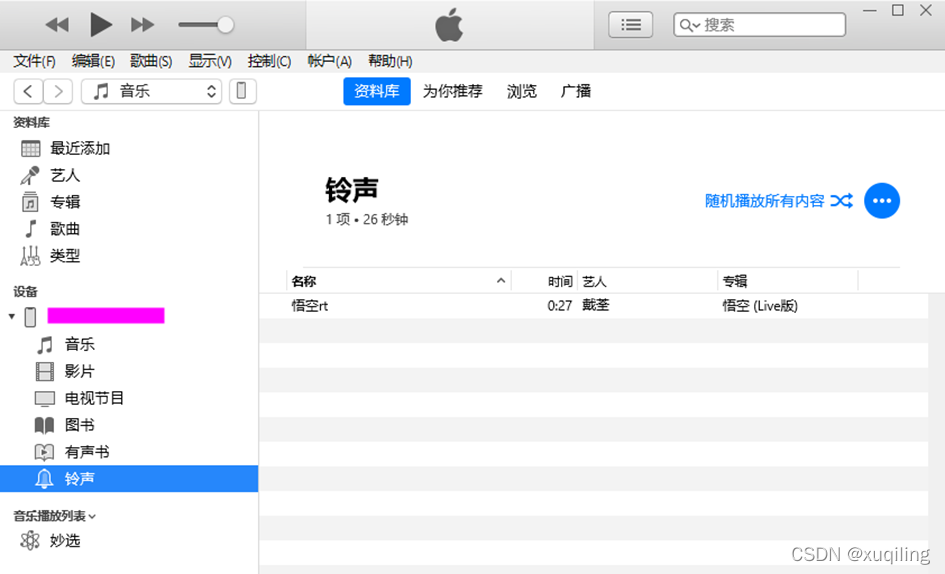This screenshot has width=945, height=574.
Task: Open the 歌曲(S) menu
Action: (x=151, y=61)
